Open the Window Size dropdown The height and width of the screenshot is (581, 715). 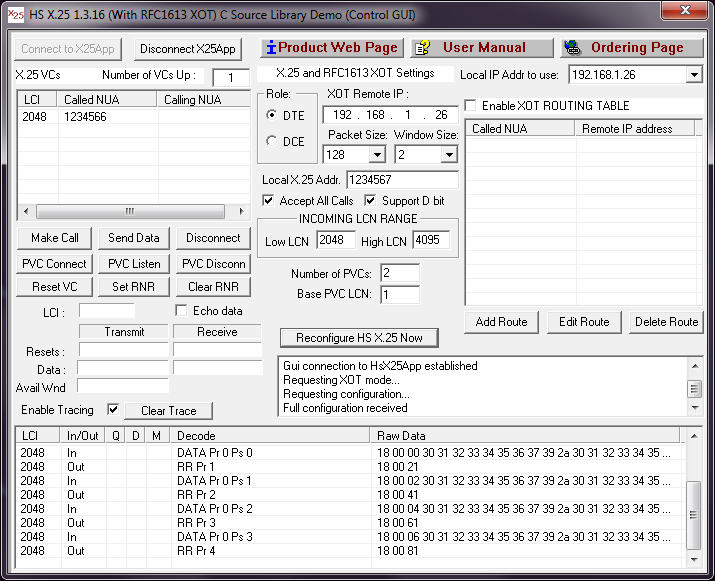click(448, 155)
